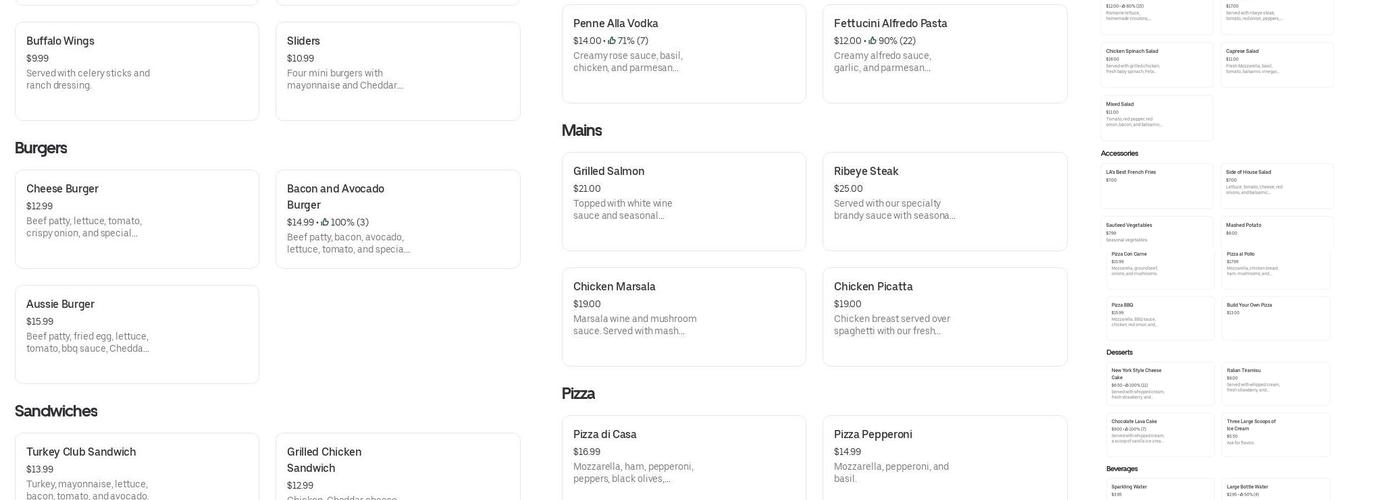
Task: Pick the Grilled Salmon main dish
Action: coord(683,201)
